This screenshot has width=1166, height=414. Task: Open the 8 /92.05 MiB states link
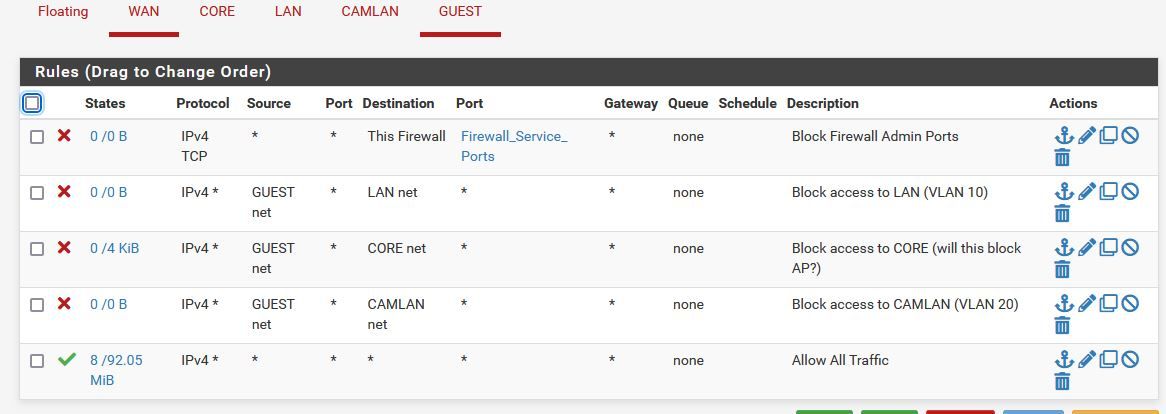pyautogui.click(x=116, y=370)
